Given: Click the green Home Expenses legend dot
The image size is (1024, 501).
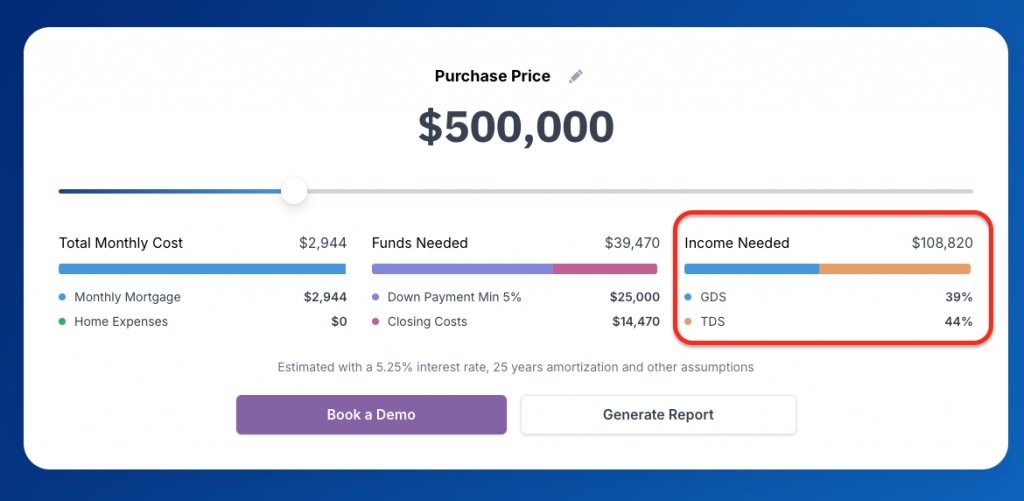Looking at the screenshot, I should (x=63, y=321).
